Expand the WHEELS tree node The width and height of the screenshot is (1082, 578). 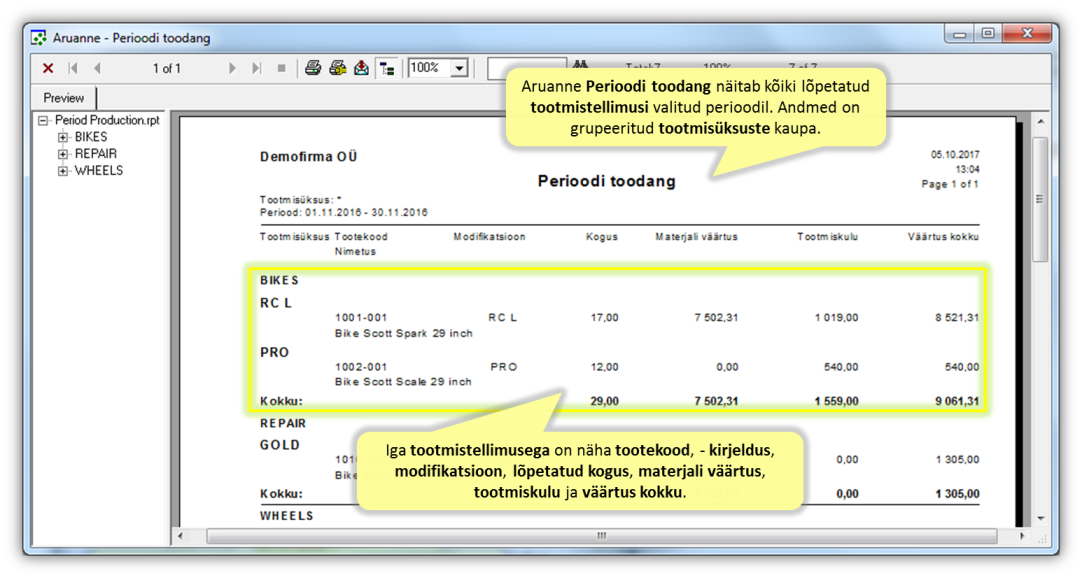pyautogui.click(x=63, y=171)
